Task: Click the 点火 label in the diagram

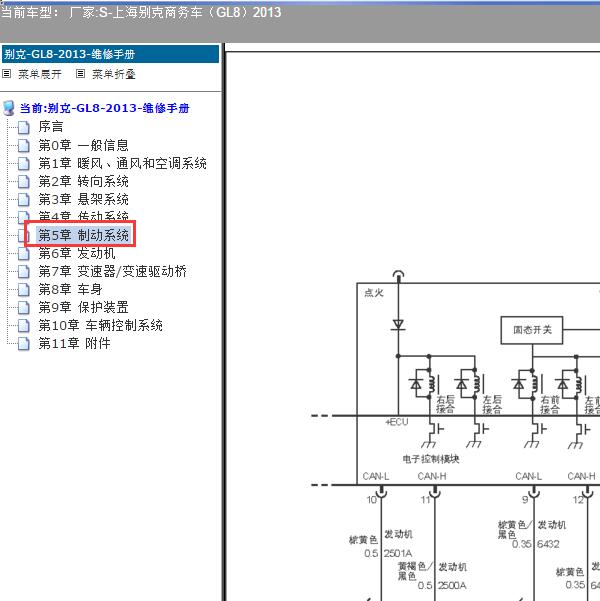Action: [374, 293]
